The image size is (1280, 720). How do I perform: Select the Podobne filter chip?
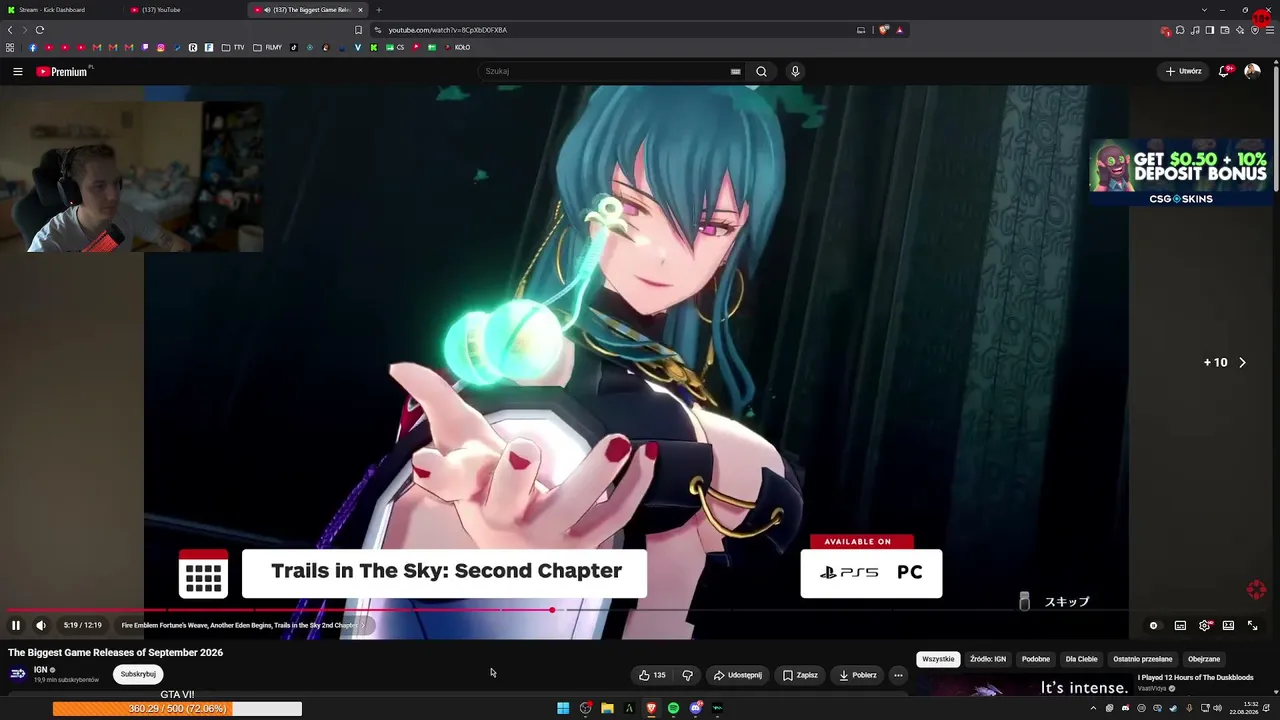(x=1036, y=659)
